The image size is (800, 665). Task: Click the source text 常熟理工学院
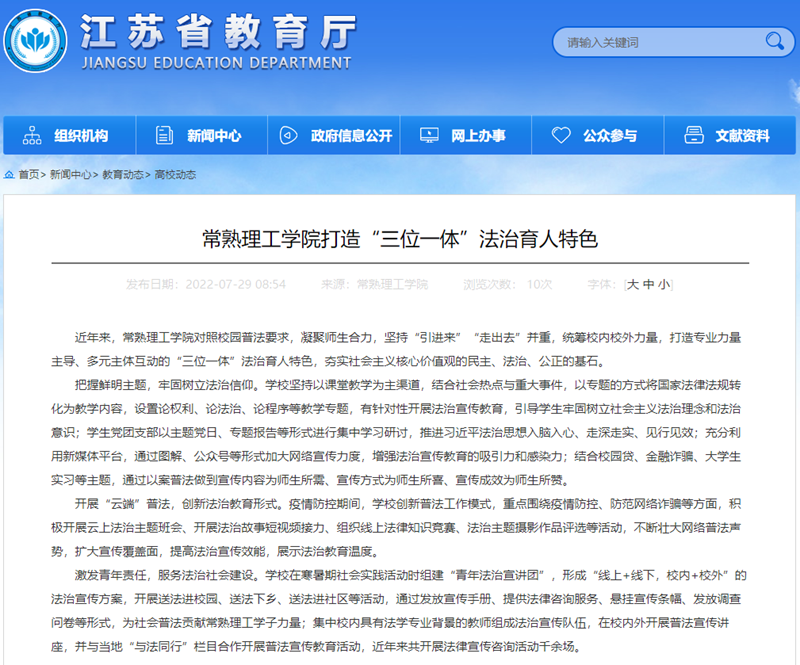click(392, 284)
